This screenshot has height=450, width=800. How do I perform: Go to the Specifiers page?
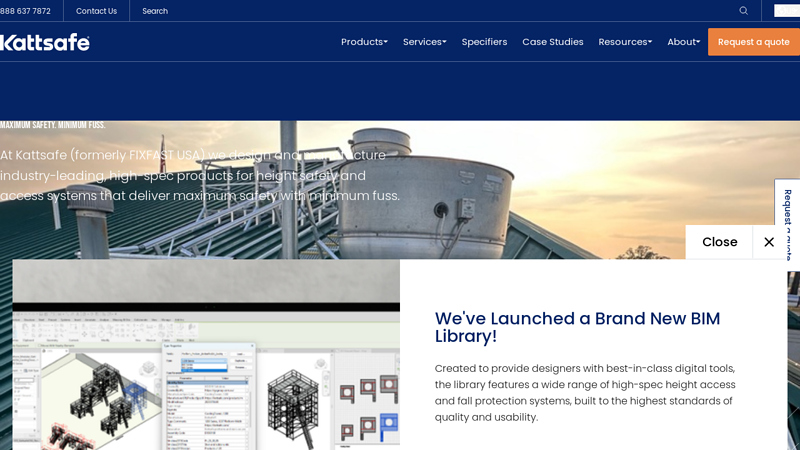(x=484, y=42)
